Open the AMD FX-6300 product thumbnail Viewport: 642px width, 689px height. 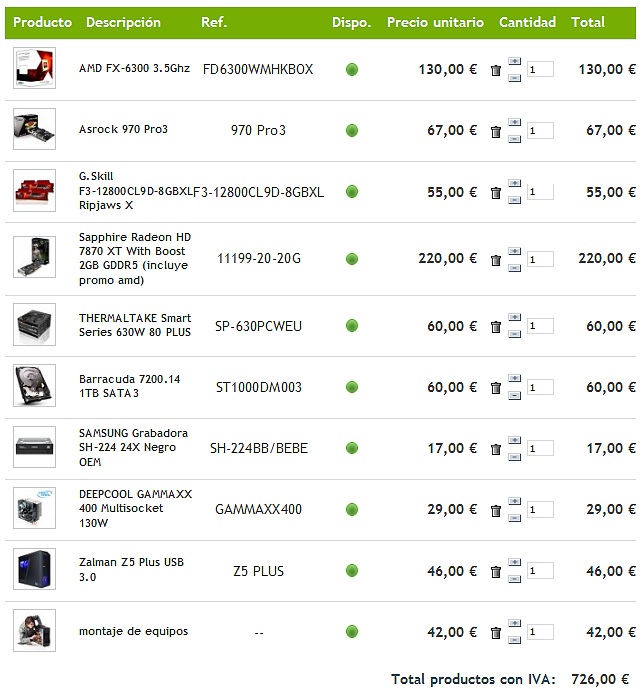click(x=34, y=69)
